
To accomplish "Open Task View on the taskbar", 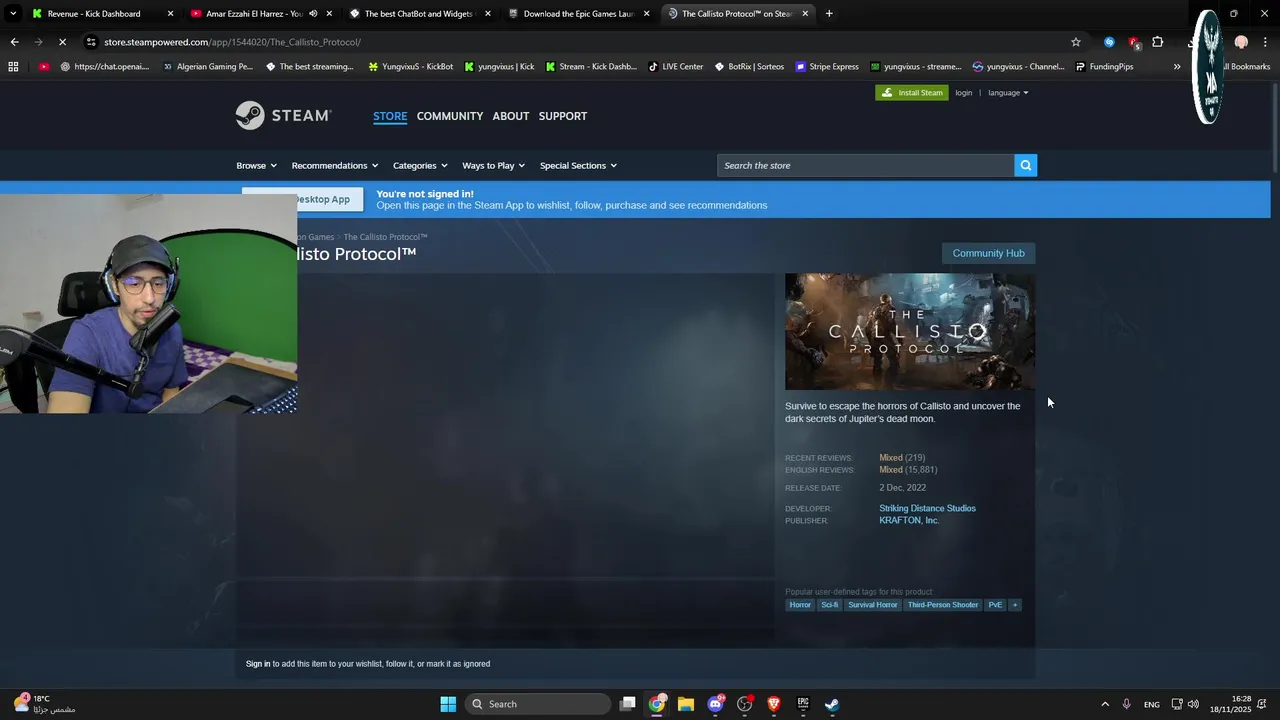I will pos(628,704).
